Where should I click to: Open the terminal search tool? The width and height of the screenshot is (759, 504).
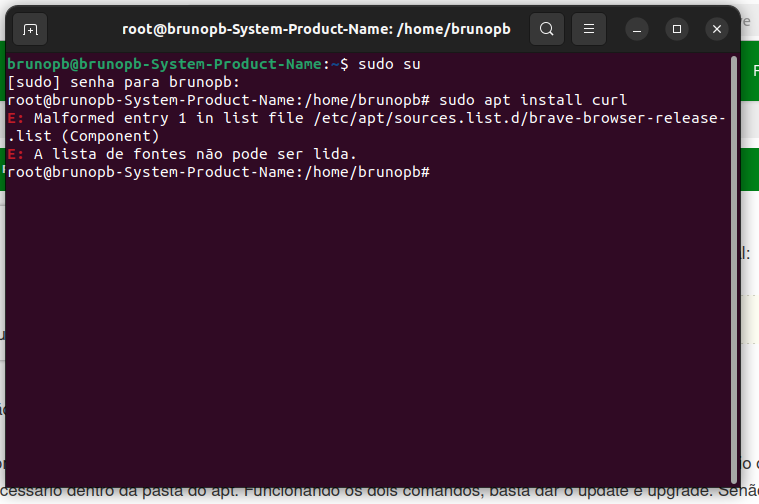pos(546,29)
